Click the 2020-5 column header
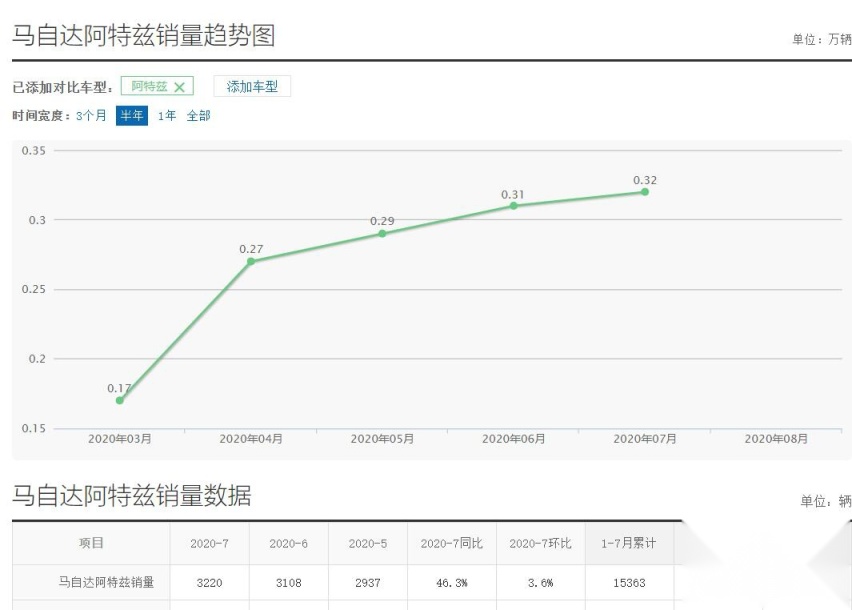Screen dimensions: 852x610 (x=368, y=544)
